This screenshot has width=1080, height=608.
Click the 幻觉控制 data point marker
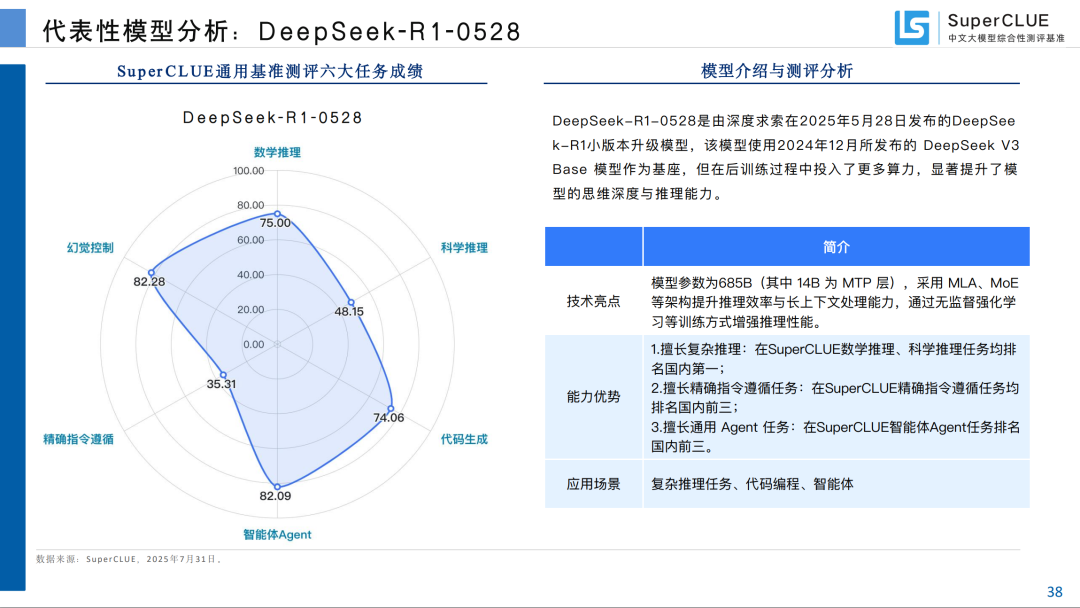151,272
